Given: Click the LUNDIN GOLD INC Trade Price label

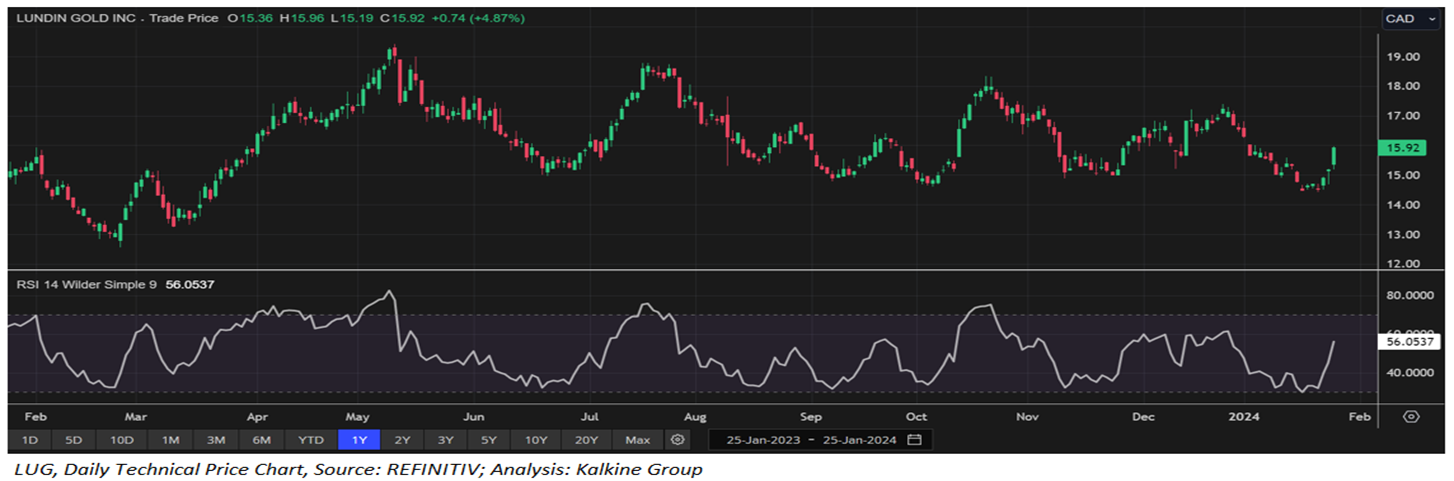Looking at the screenshot, I should point(117,18).
